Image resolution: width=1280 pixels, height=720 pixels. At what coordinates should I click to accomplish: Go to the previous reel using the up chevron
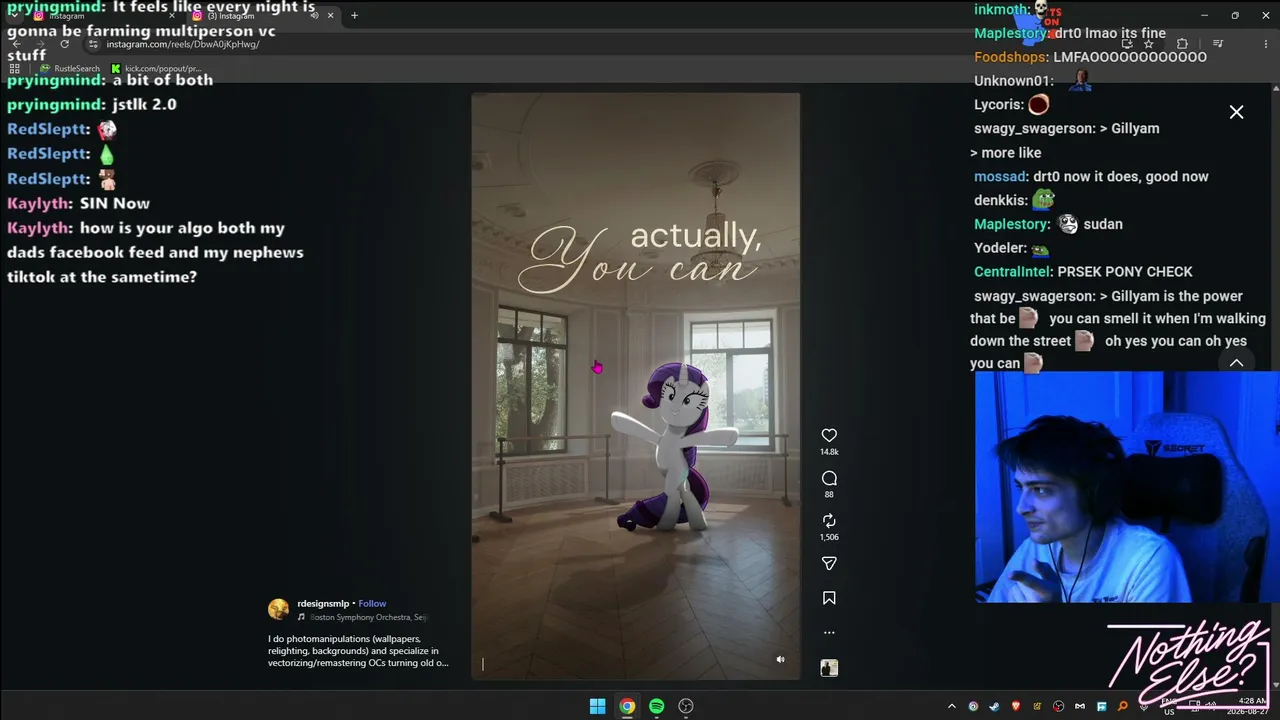tap(1236, 363)
